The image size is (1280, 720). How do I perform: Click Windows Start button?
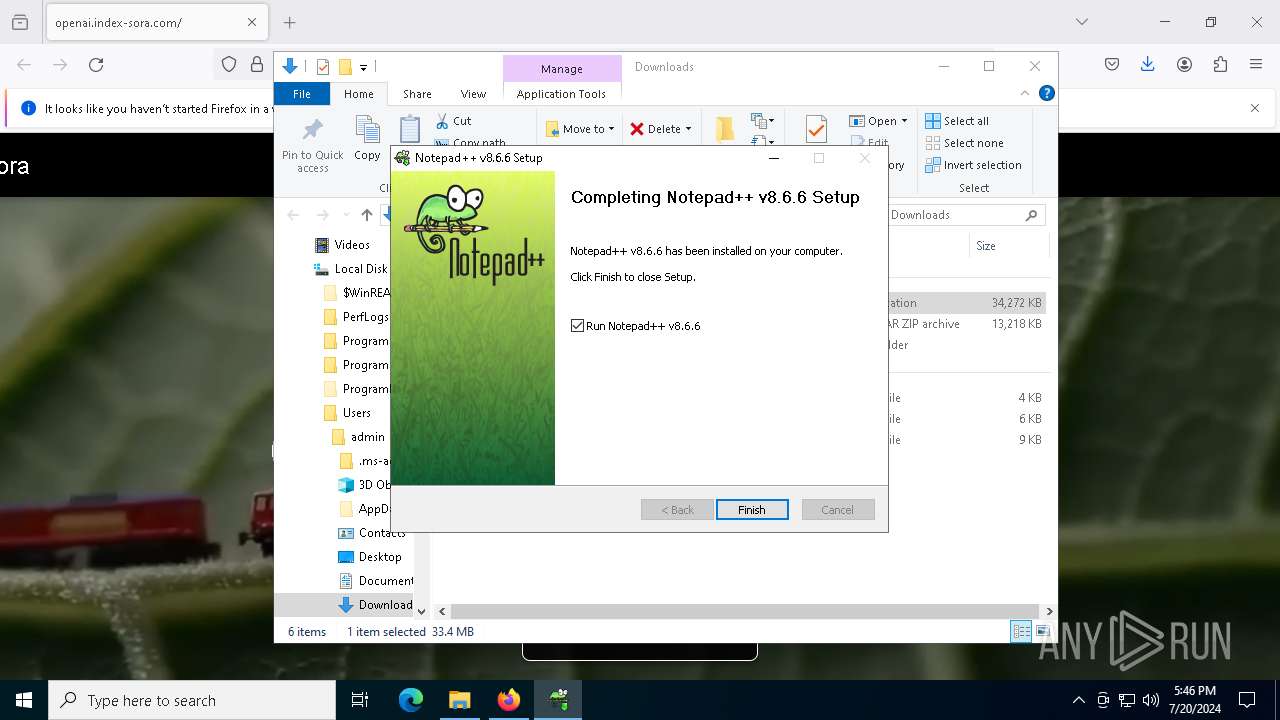(24, 700)
